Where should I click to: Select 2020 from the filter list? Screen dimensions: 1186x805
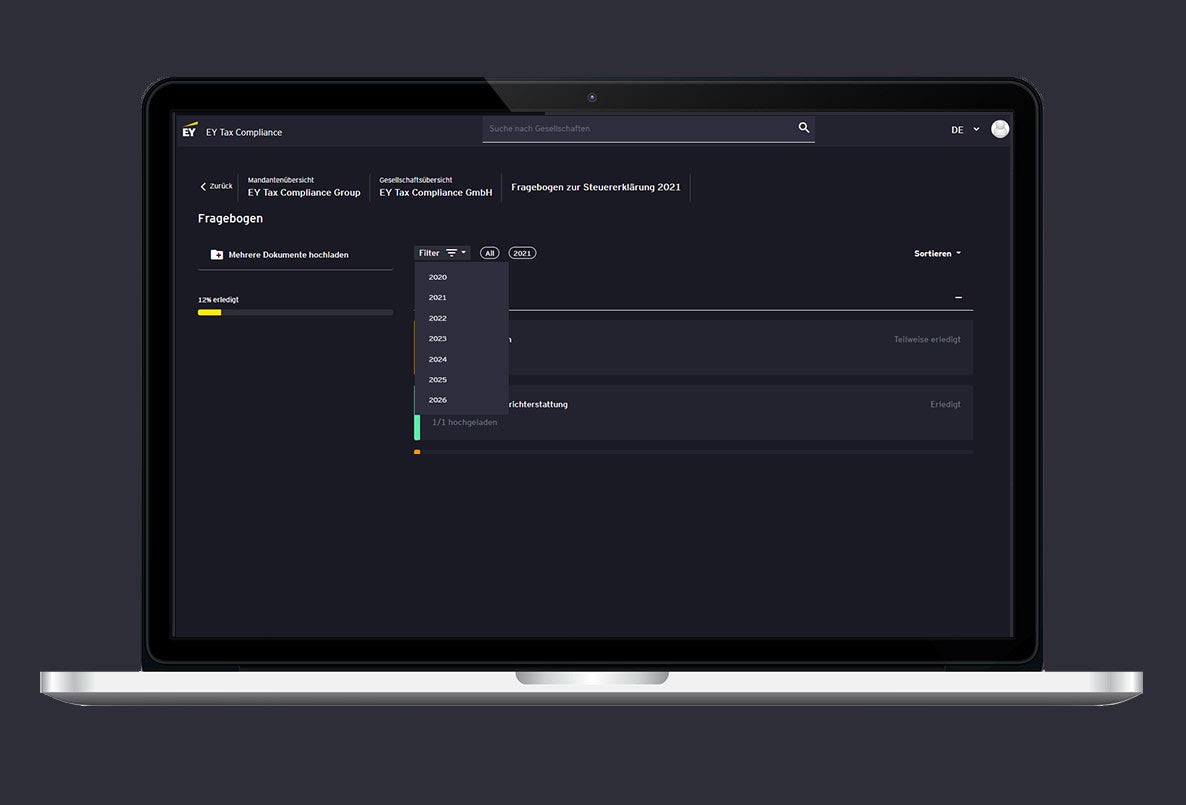click(x=438, y=277)
